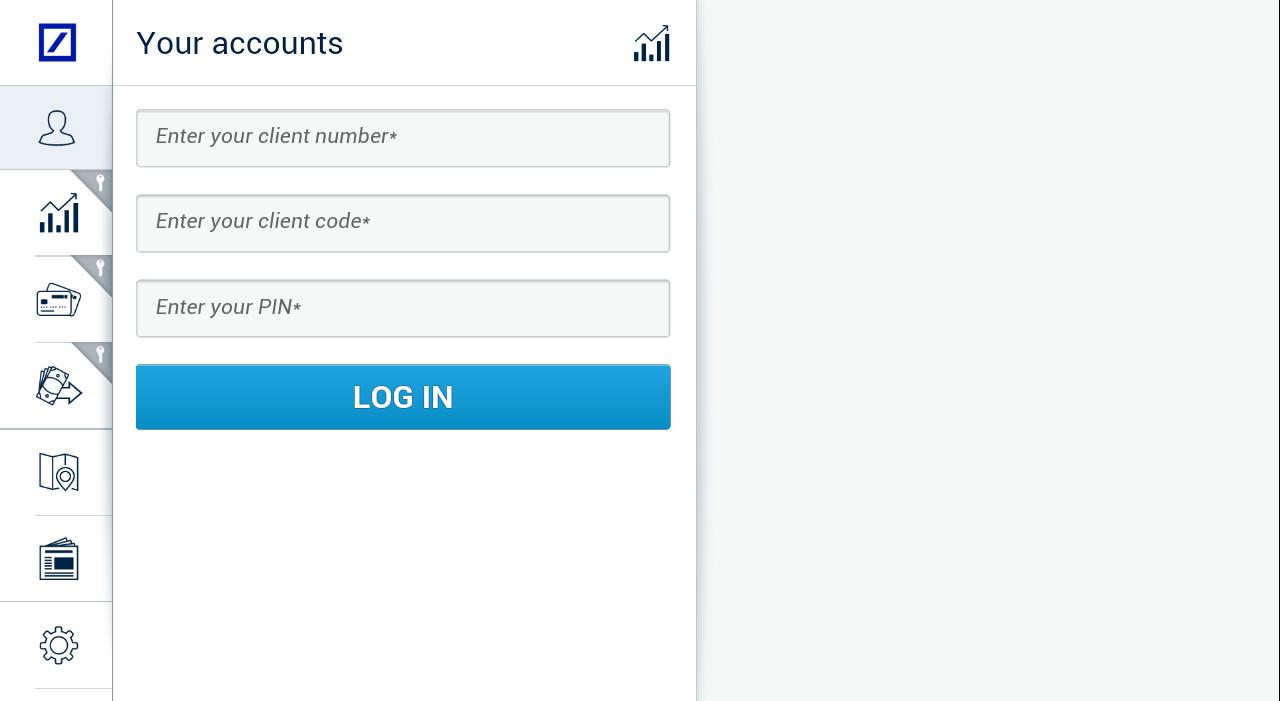Open the locked cards section in sidebar
Image resolution: width=1280 pixels, height=701 pixels.
pyautogui.click(x=57, y=300)
